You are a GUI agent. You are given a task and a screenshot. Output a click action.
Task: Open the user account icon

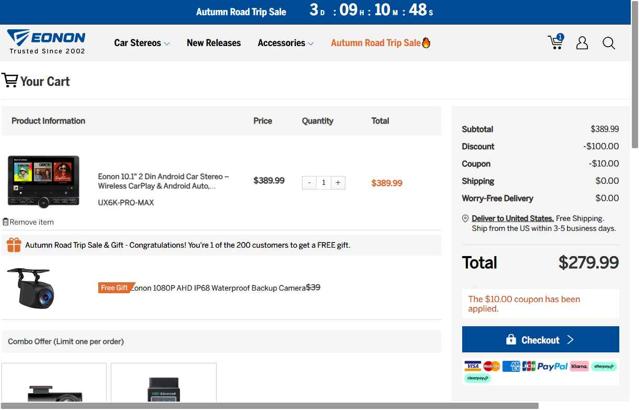pos(582,42)
